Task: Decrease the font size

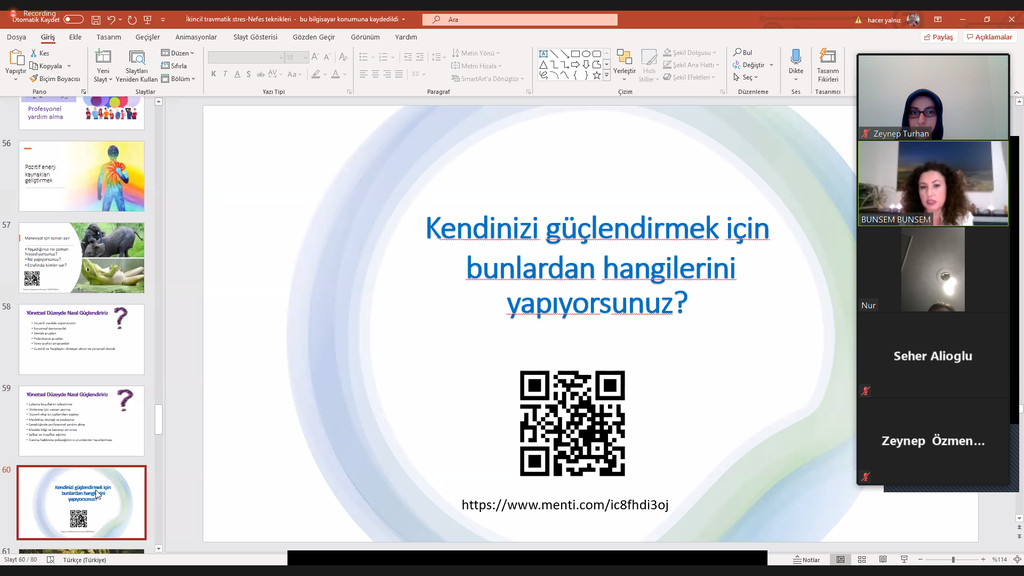Action: click(327, 57)
